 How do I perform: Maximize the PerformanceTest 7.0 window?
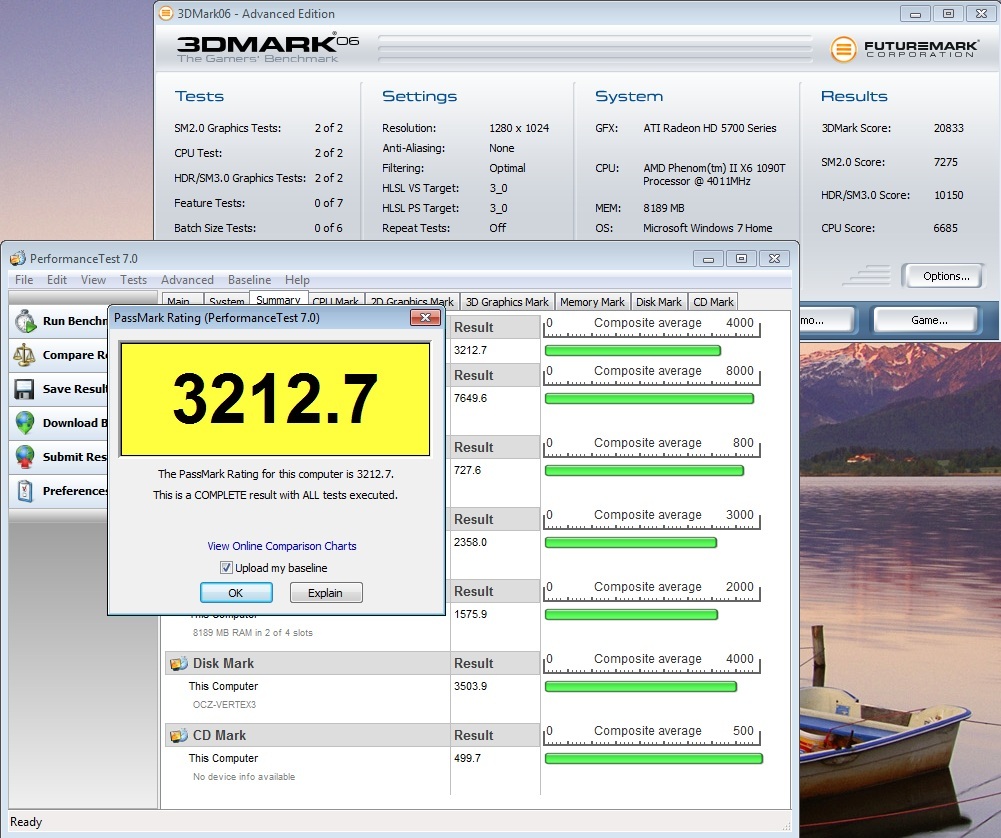[741, 258]
